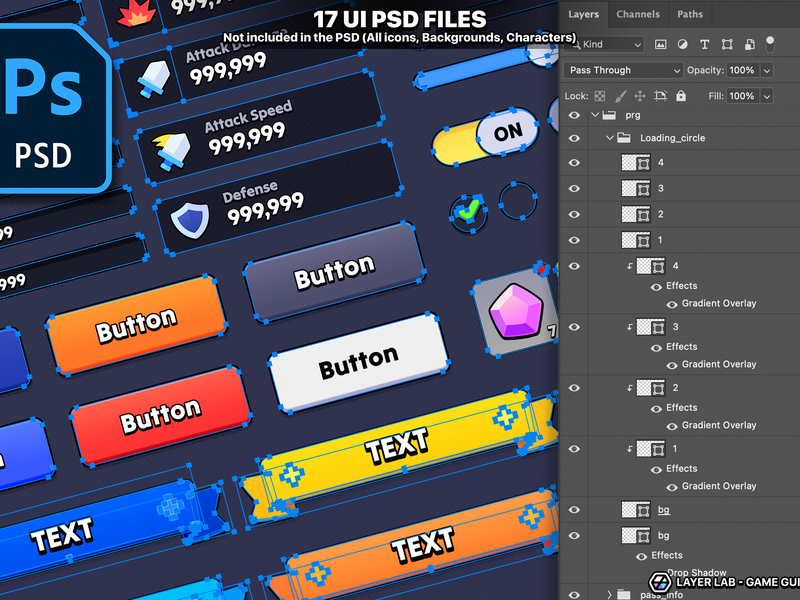Lock transparent pixels icon

click(x=600, y=96)
